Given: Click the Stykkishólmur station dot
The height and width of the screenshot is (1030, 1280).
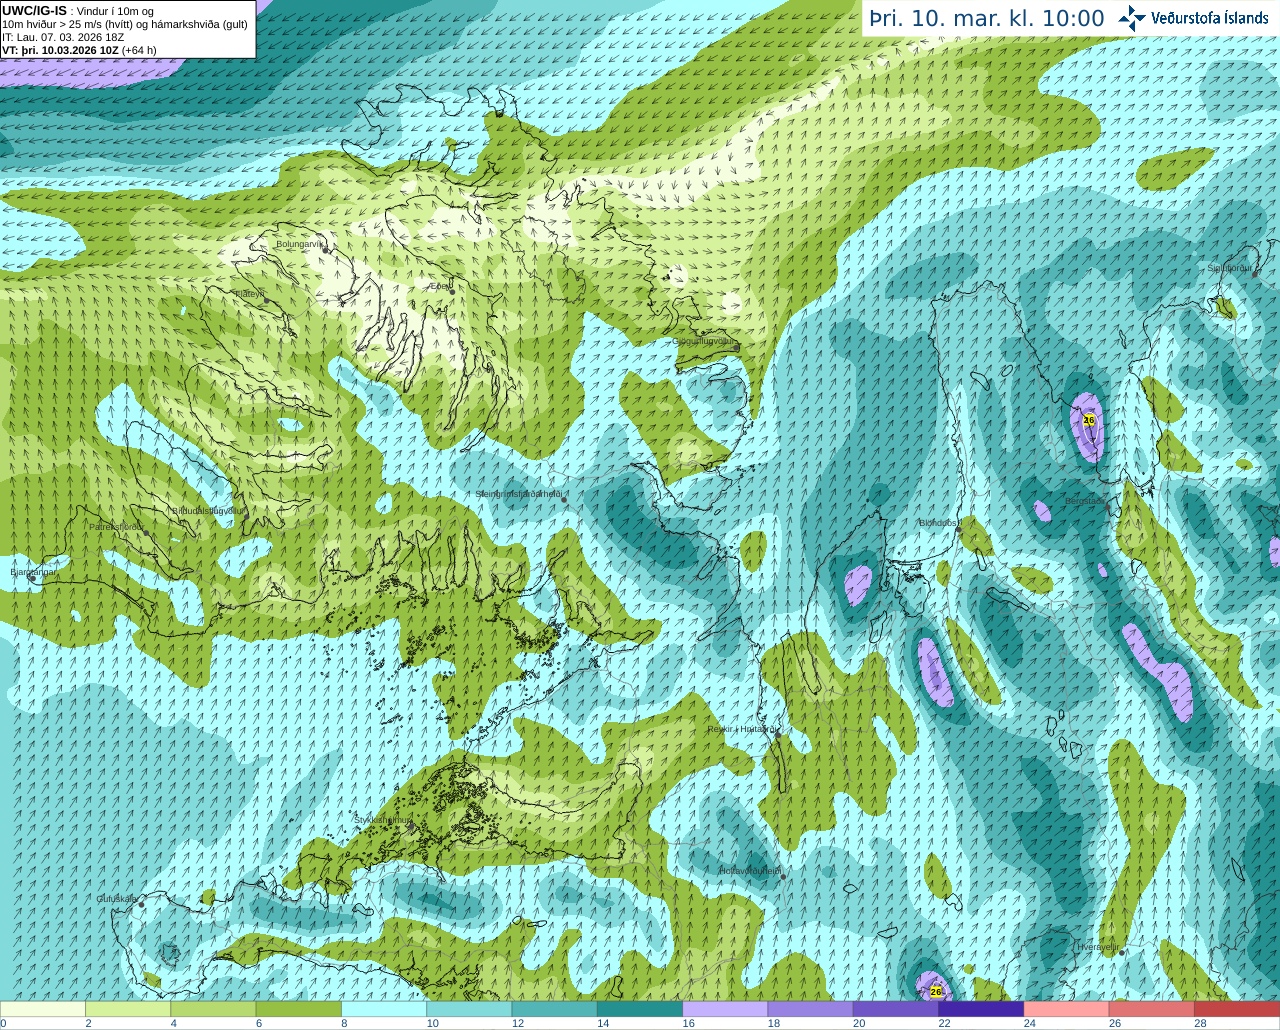Looking at the screenshot, I should click(x=409, y=826).
